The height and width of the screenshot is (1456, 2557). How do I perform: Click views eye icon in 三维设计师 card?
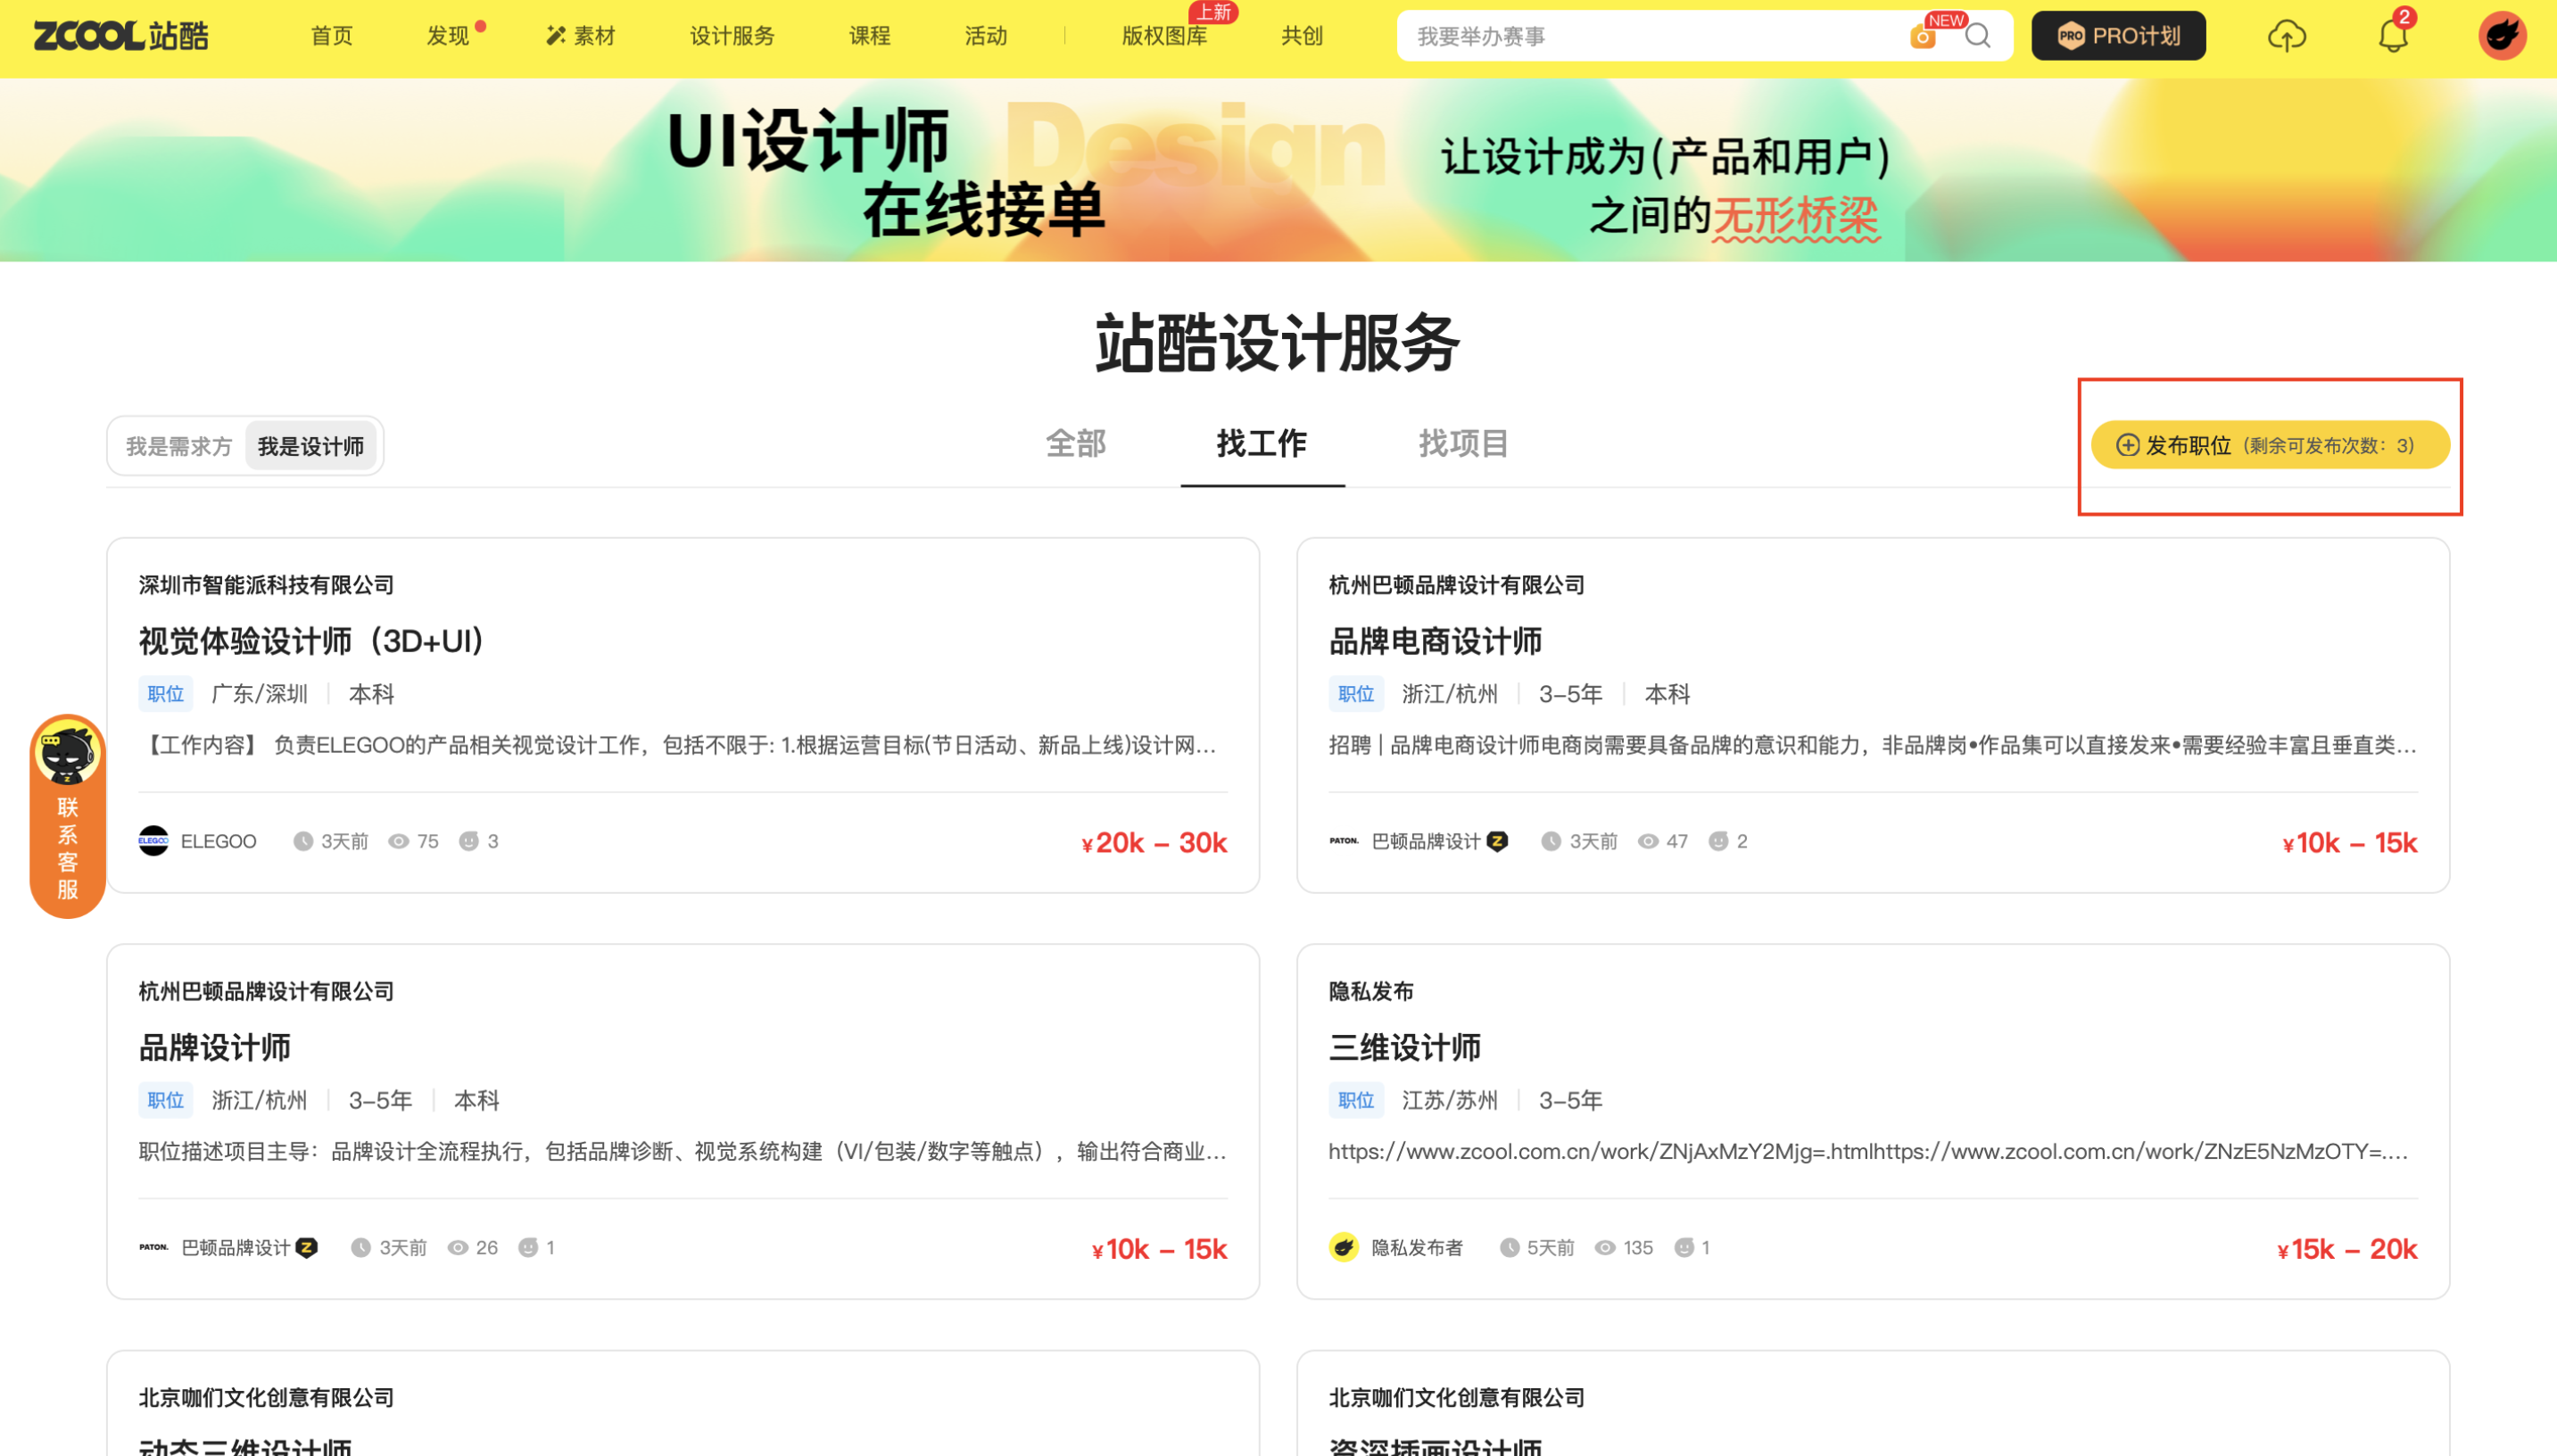1604,1247
